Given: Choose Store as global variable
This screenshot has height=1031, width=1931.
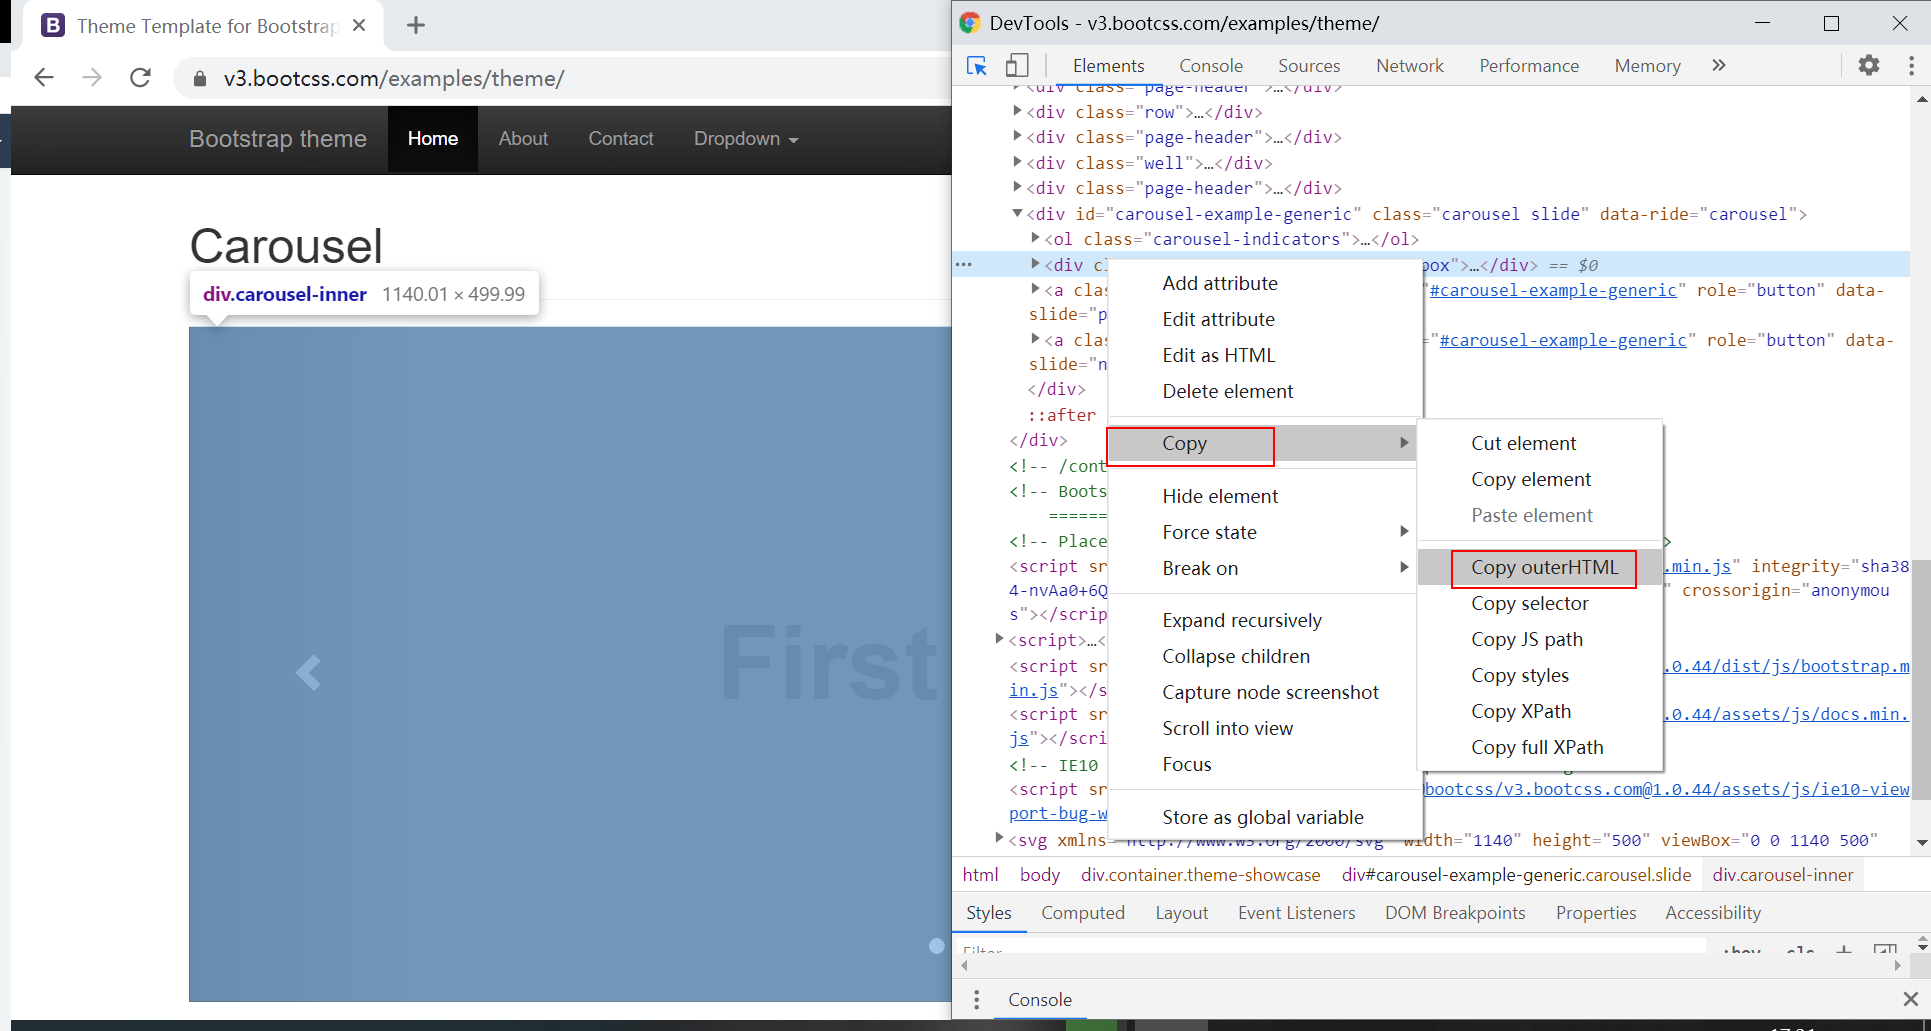Looking at the screenshot, I should (x=1265, y=817).
